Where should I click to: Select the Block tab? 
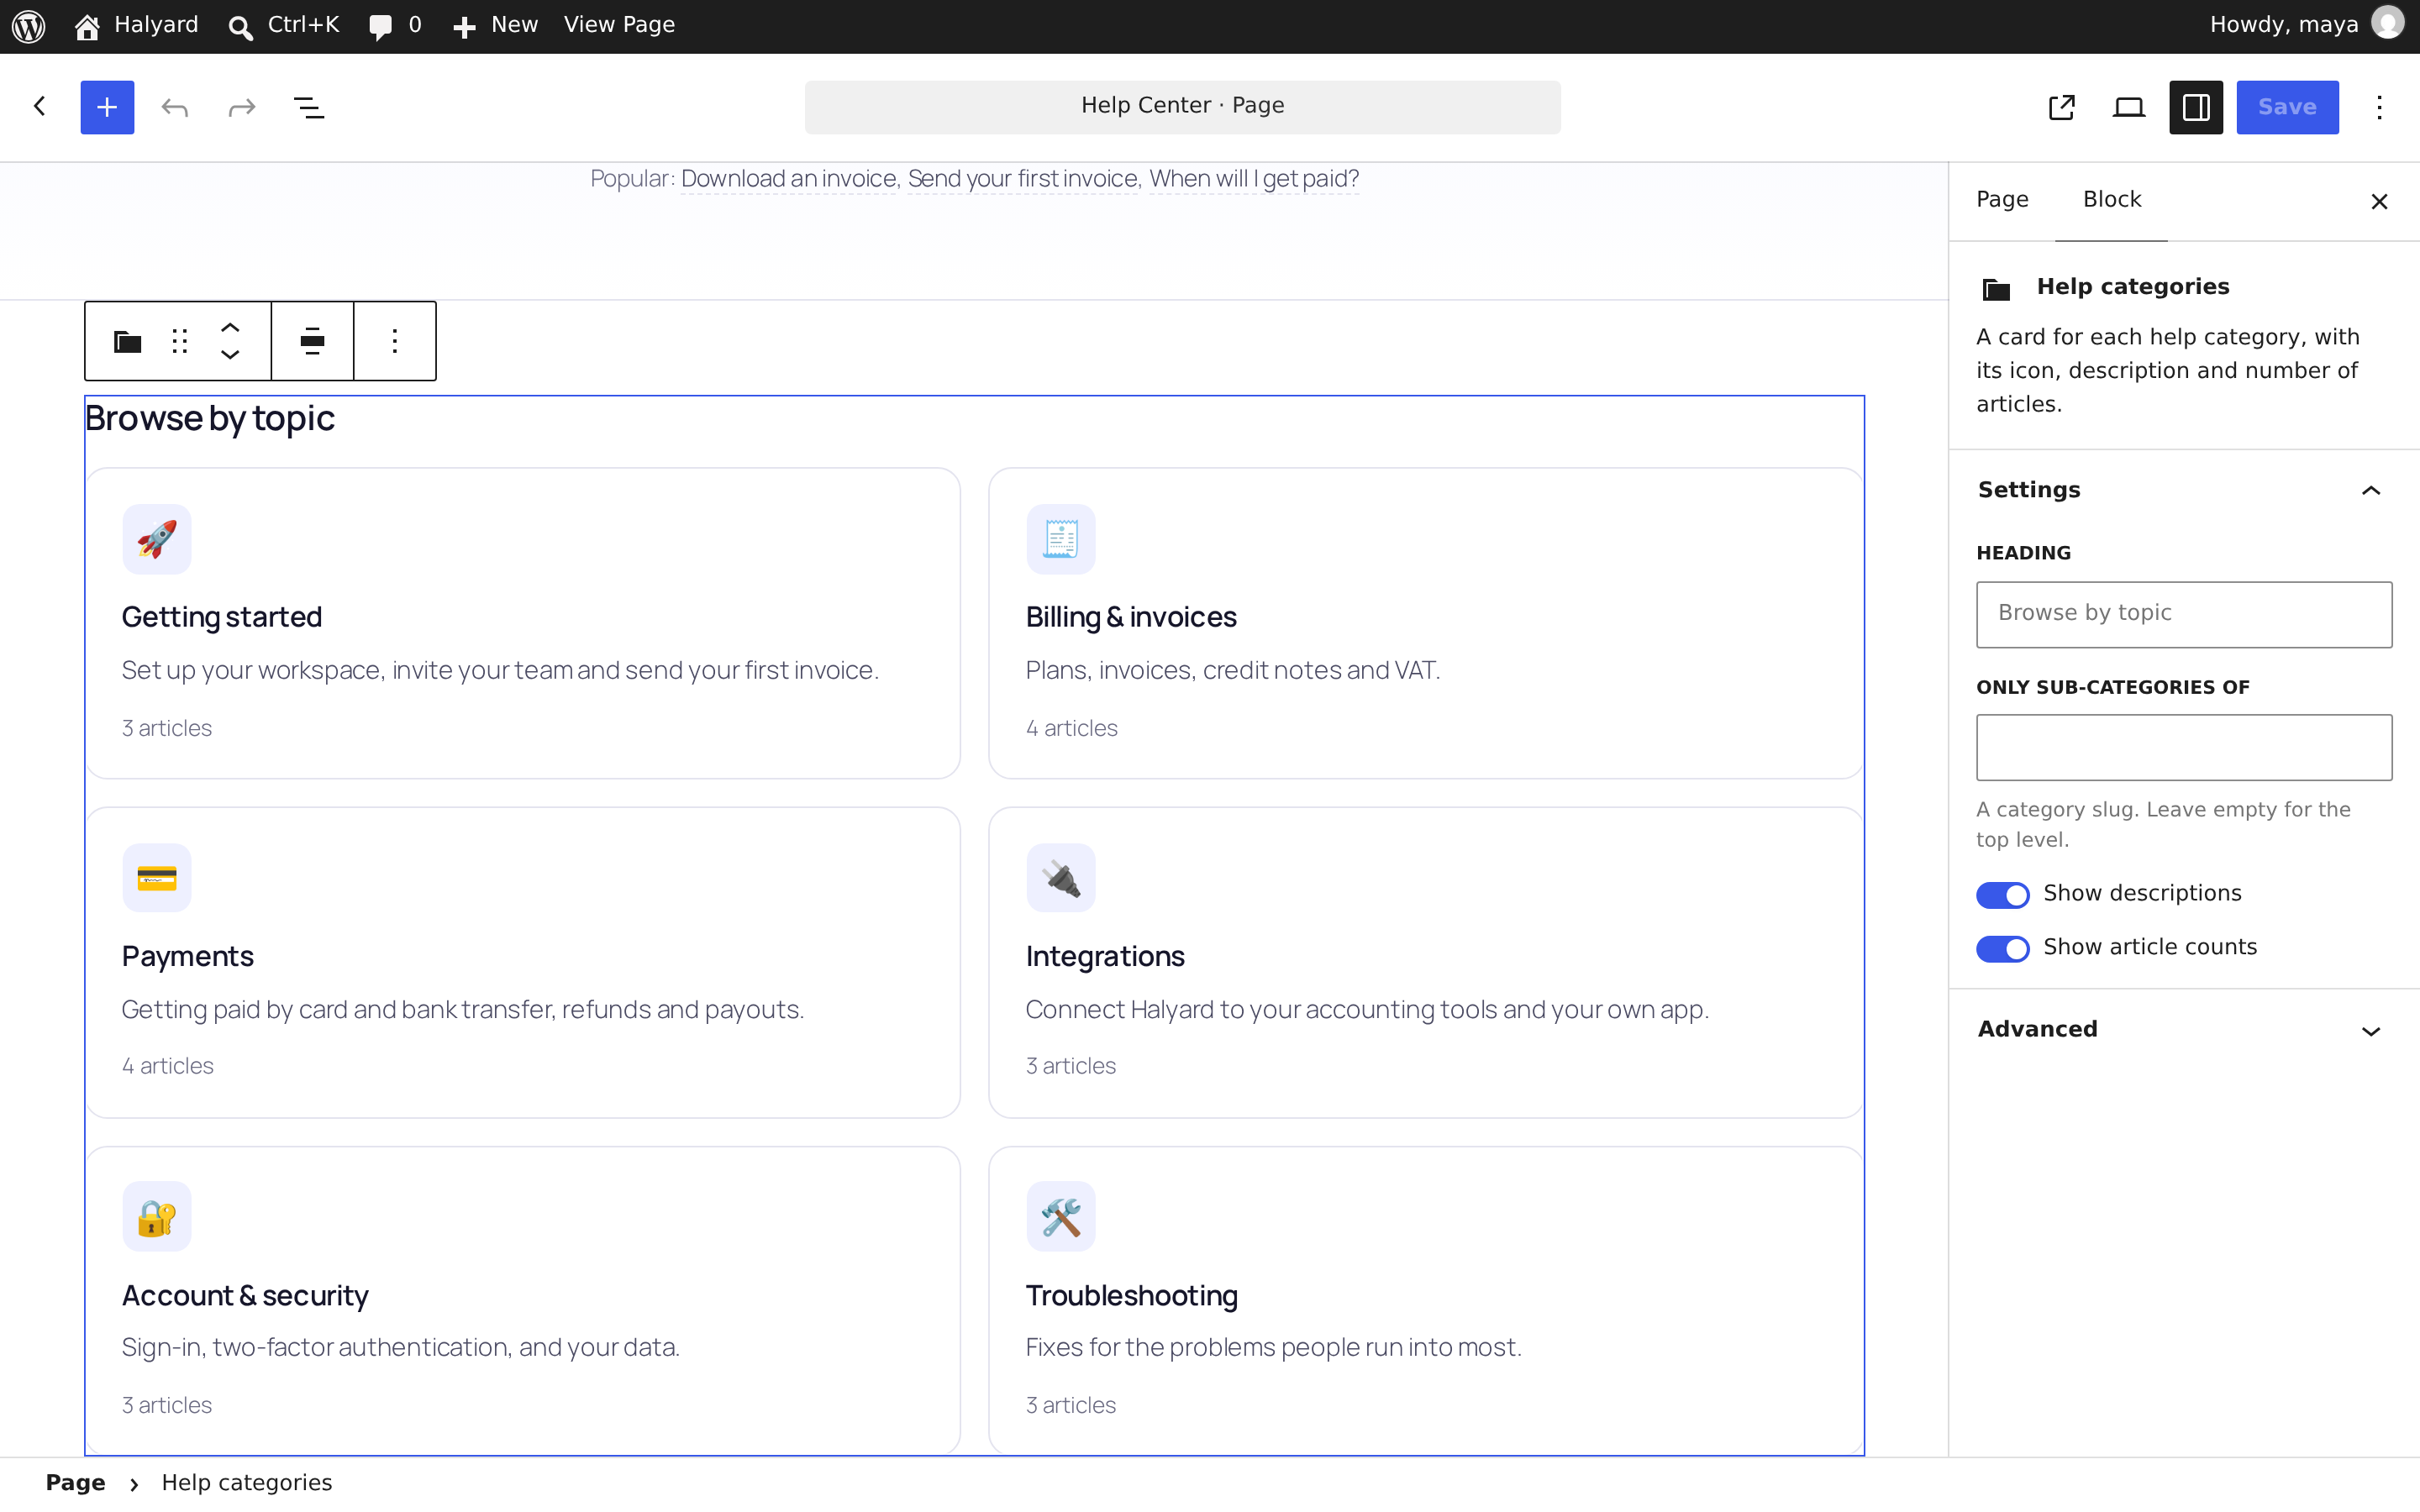2112,200
